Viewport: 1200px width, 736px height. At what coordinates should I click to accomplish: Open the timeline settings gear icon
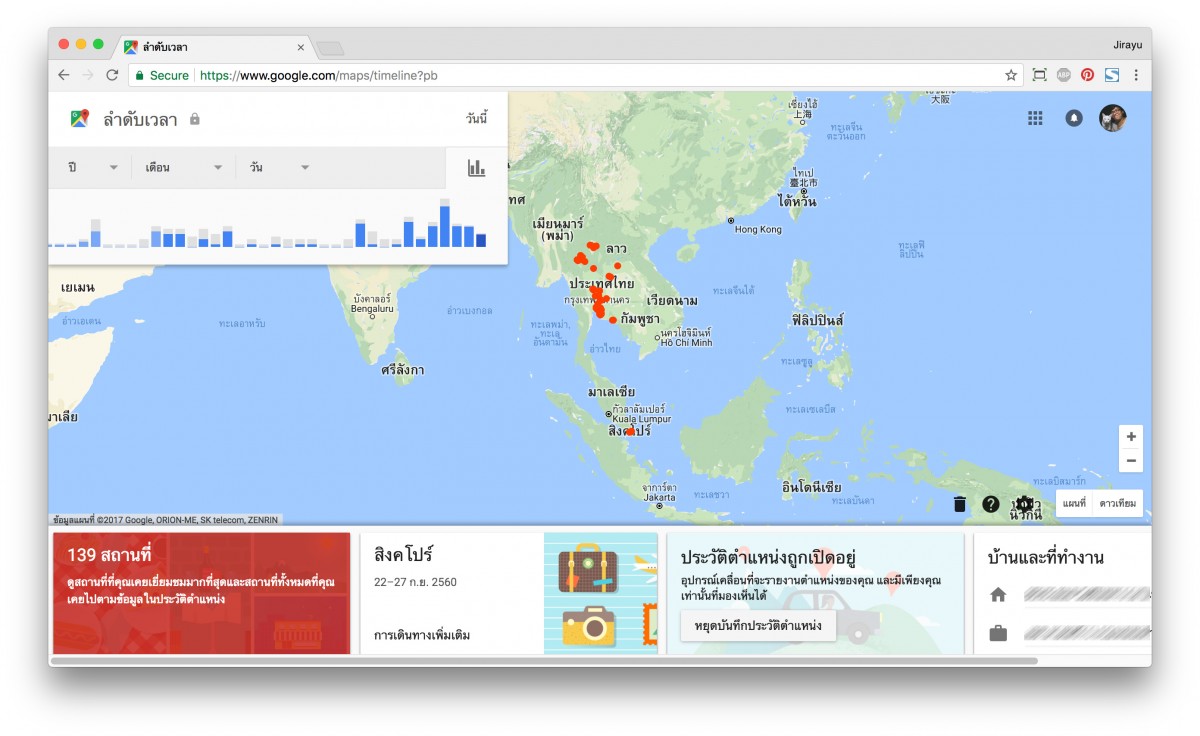tap(1023, 503)
